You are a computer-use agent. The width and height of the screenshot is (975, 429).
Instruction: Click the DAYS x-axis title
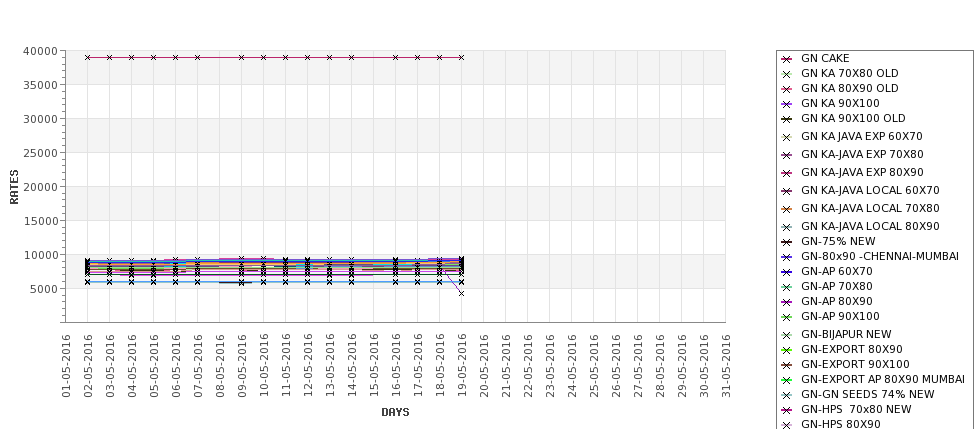pyautogui.click(x=395, y=412)
